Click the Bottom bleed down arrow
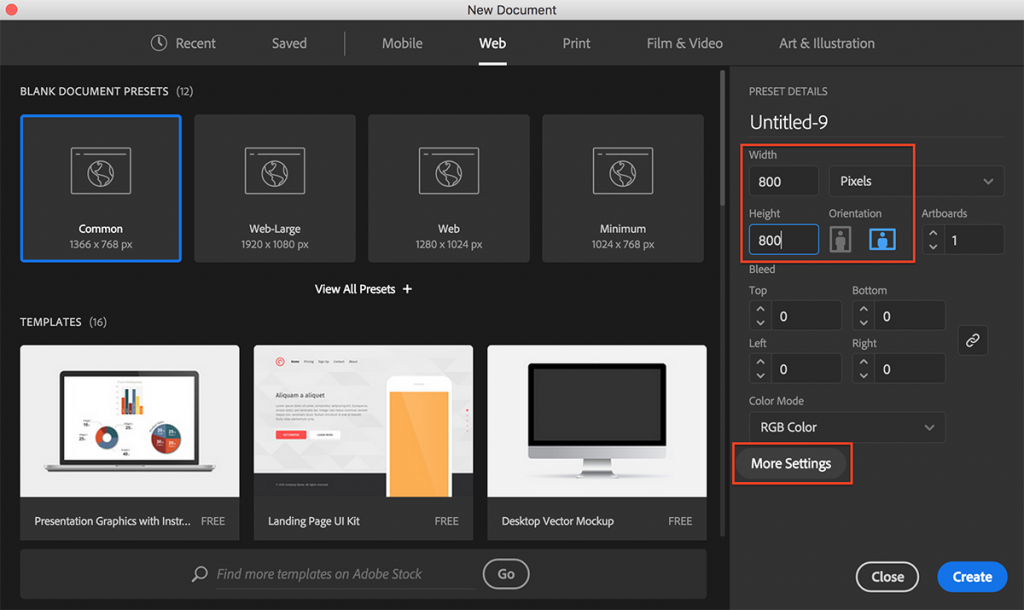The image size is (1024, 610). [x=864, y=320]
